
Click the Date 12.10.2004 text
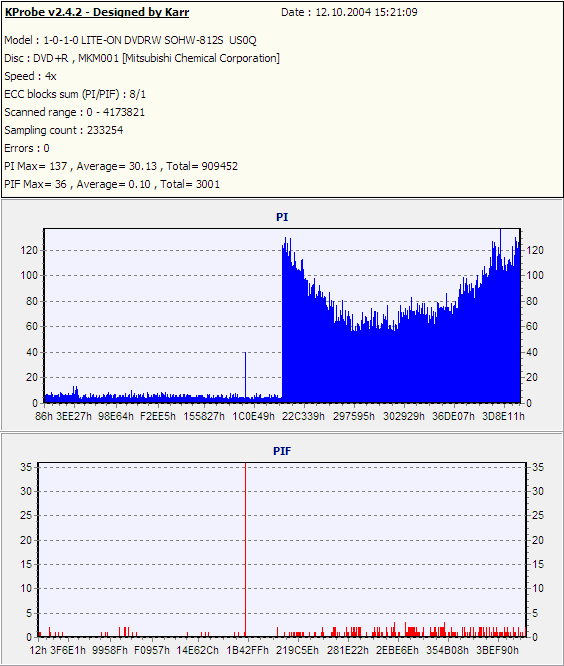(x=349, y=12)
